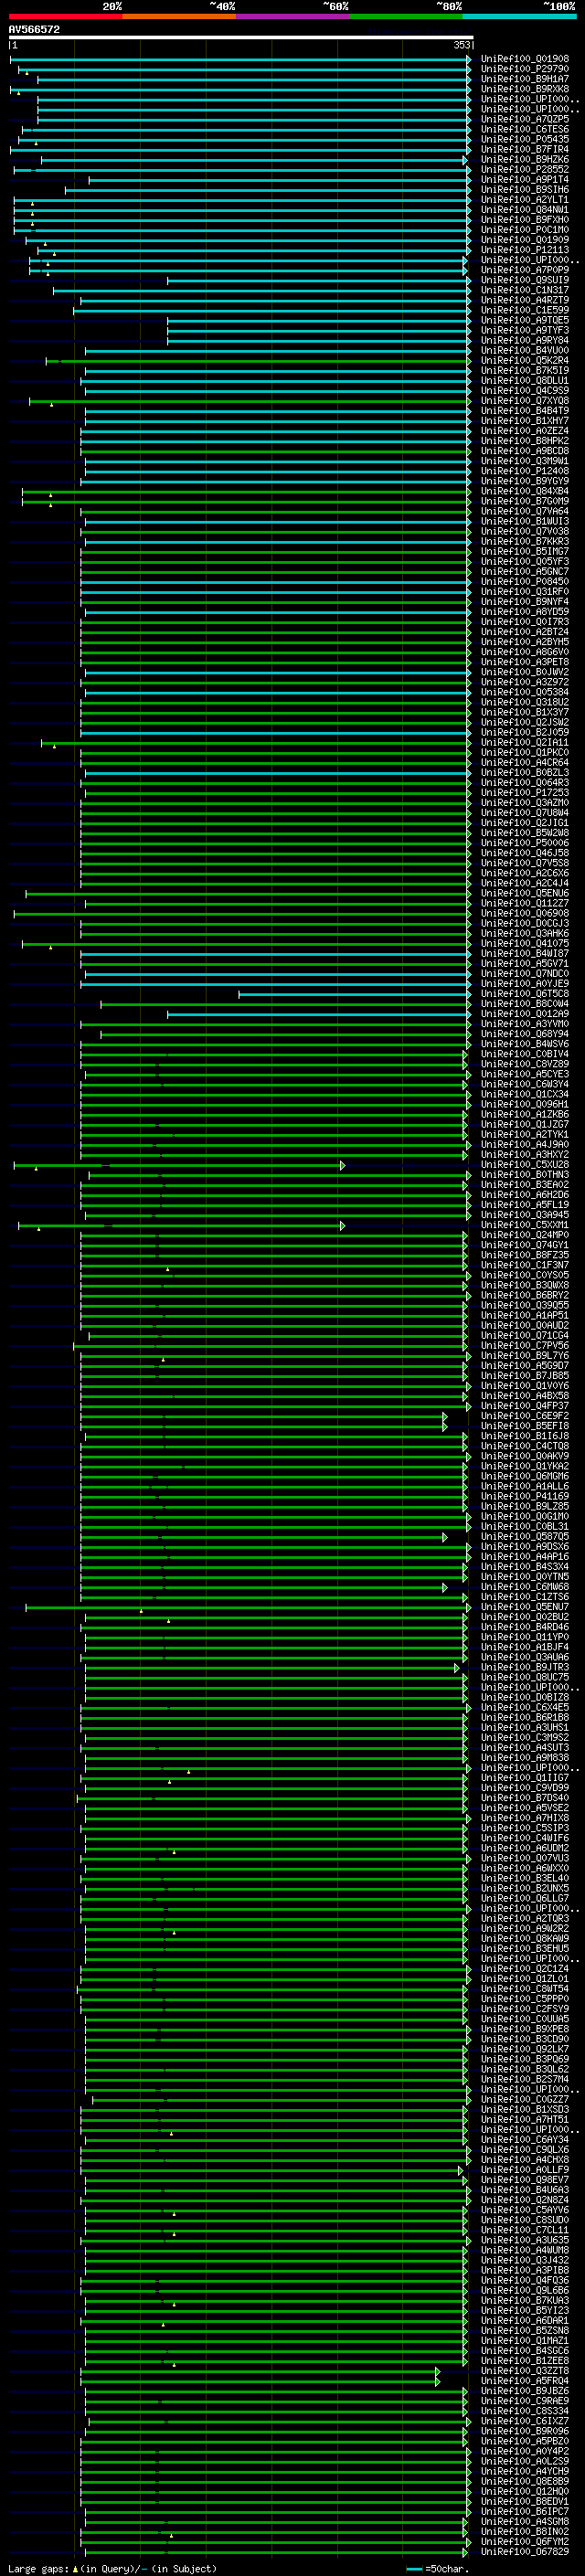Open hit UniRef100_Q01908
585x2576 pixels.
pos(524,59)
